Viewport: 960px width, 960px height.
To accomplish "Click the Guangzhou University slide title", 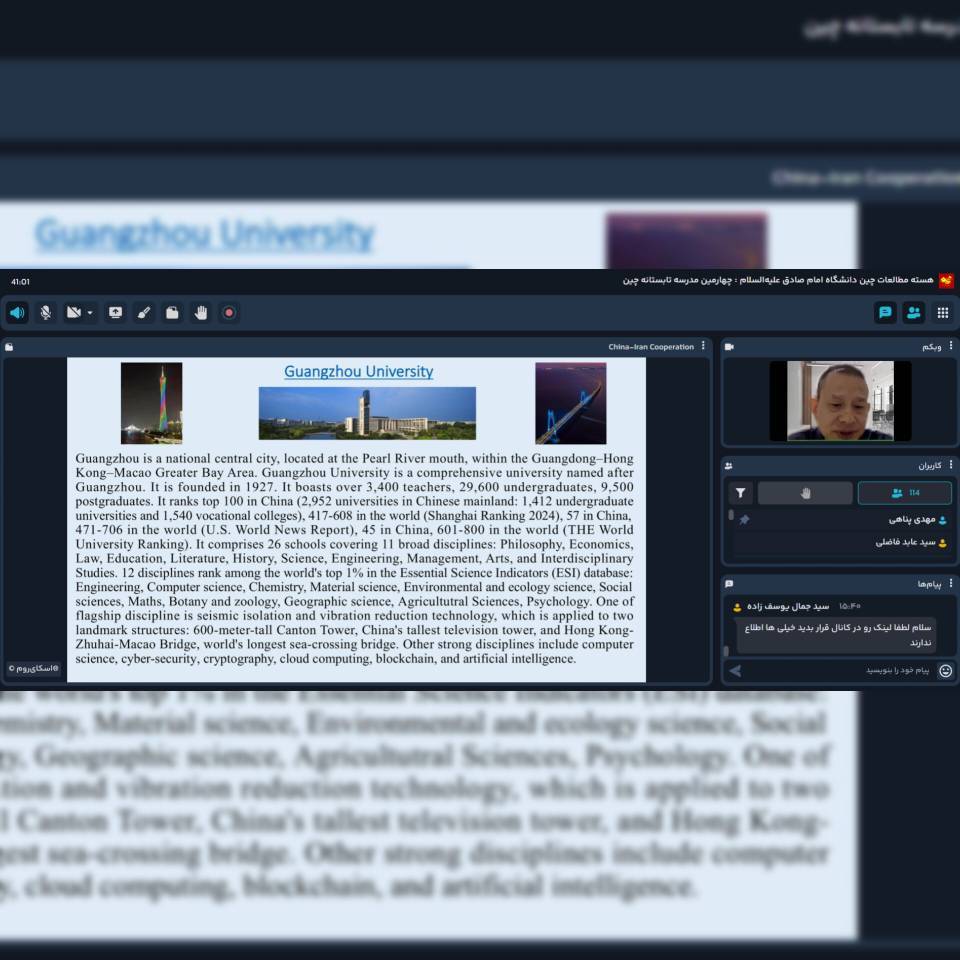I will (358, 372).
